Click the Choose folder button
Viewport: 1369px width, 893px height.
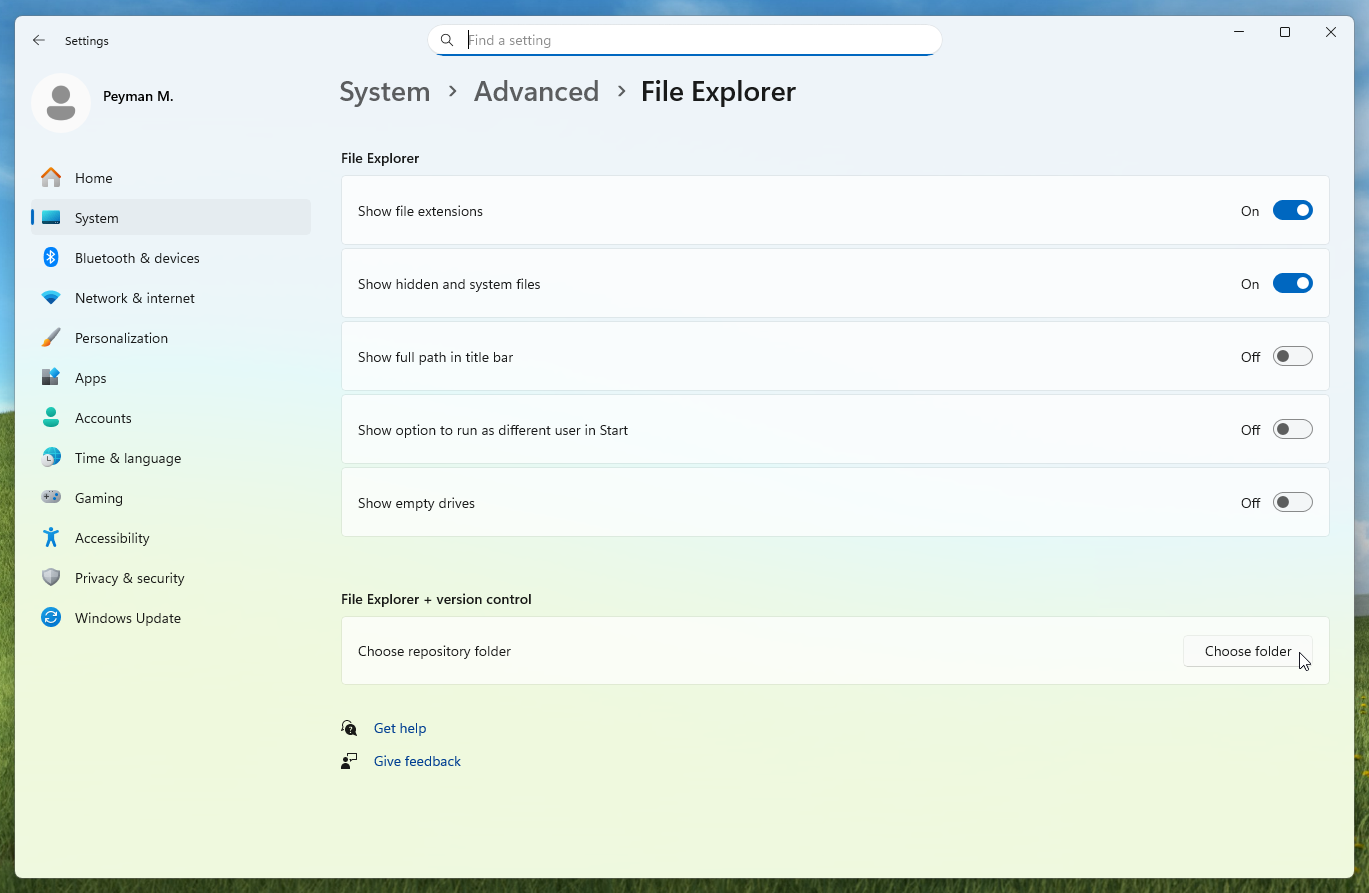pos(1248,651)
